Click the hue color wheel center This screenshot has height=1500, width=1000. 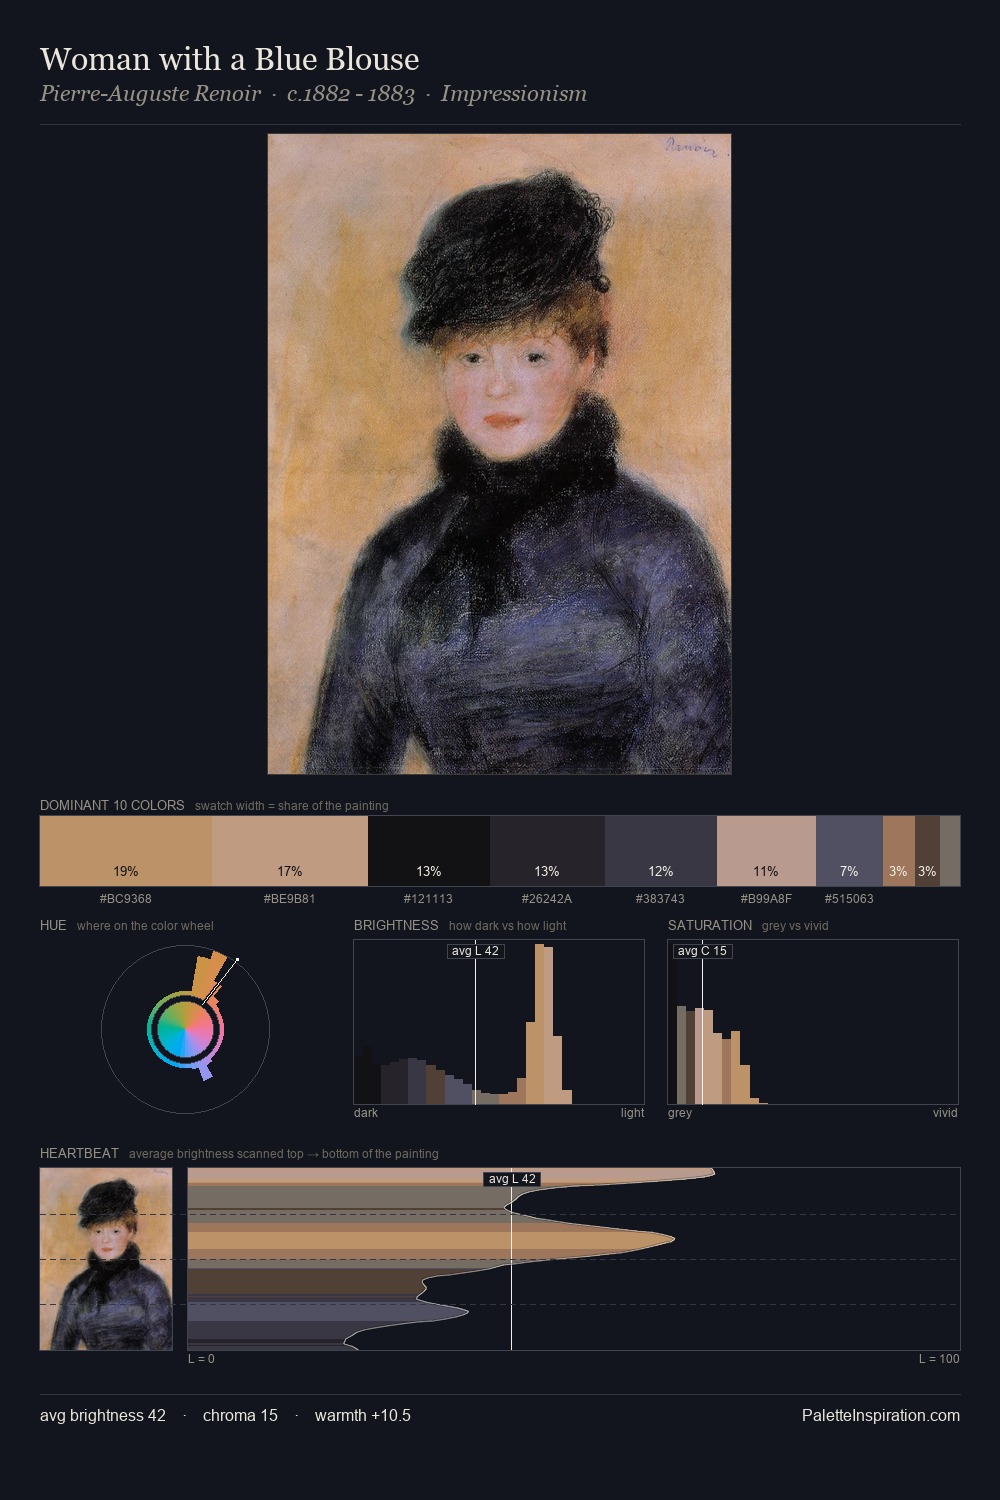point(185,1029)
